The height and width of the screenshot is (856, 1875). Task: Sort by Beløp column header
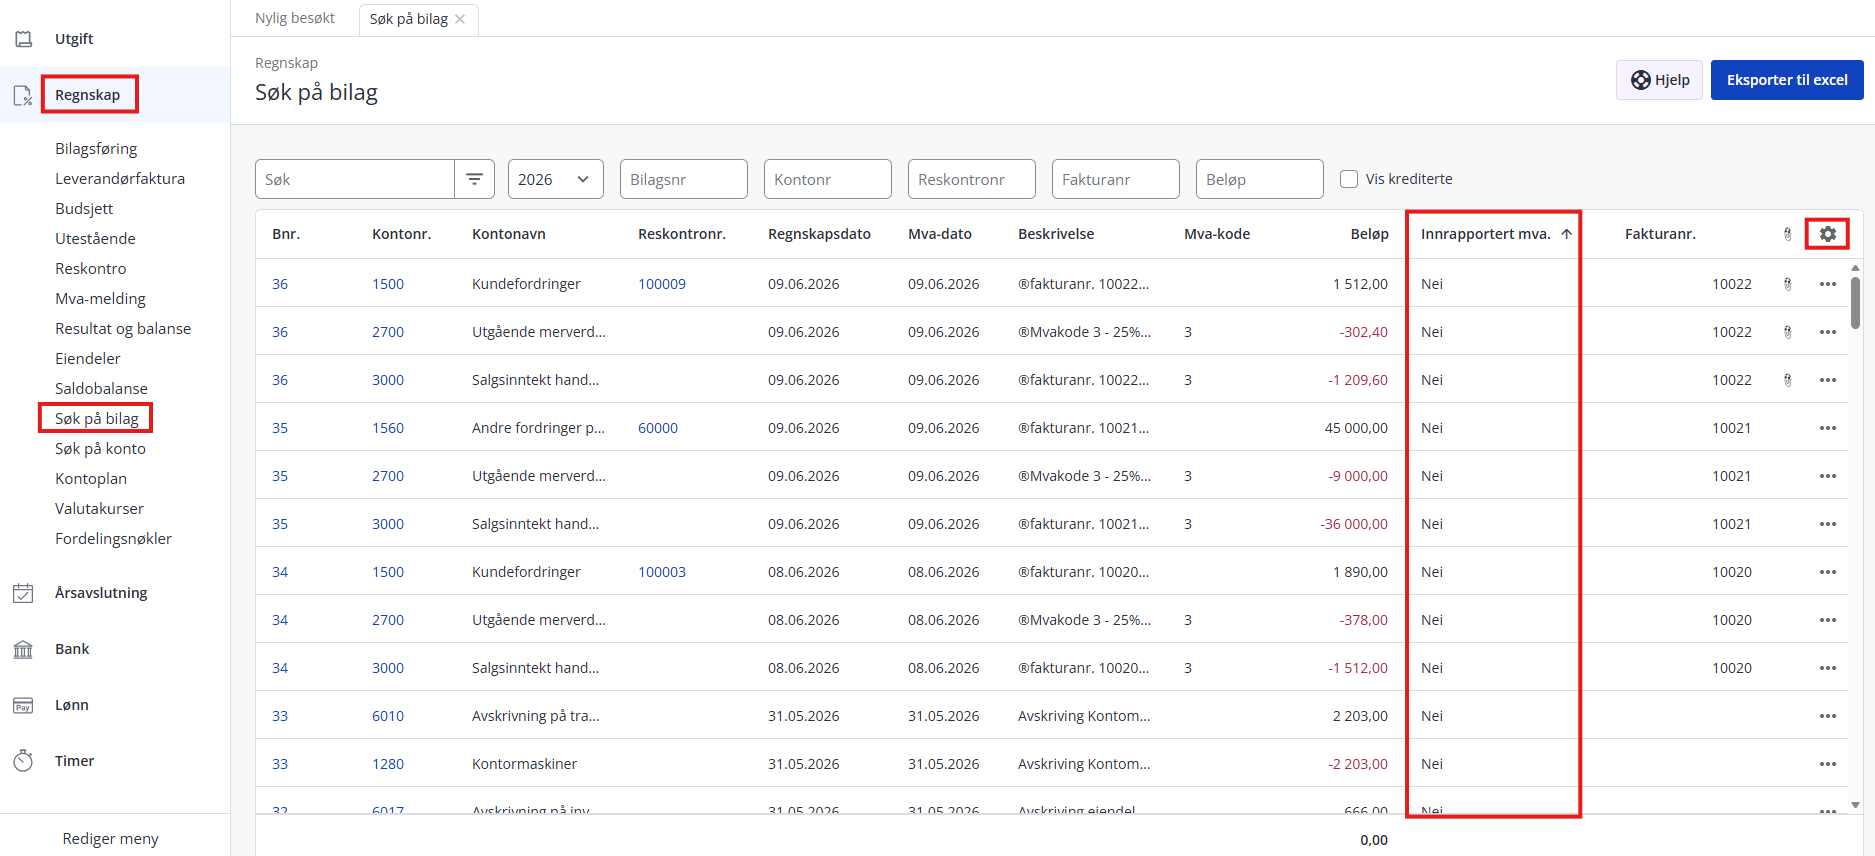coord(1369,234)
